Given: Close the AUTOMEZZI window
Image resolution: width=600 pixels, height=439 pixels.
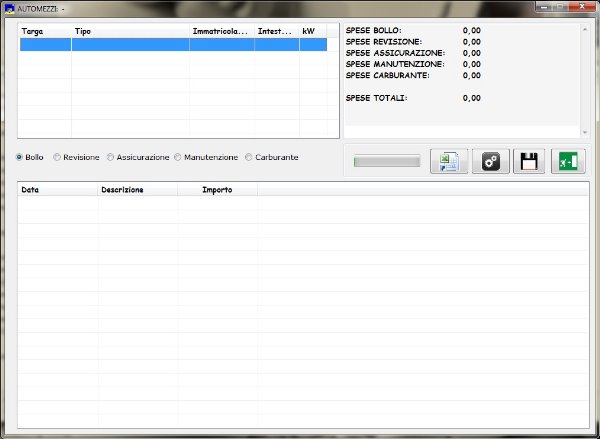Looking at the screenshot, I should (x=581, y=7).
